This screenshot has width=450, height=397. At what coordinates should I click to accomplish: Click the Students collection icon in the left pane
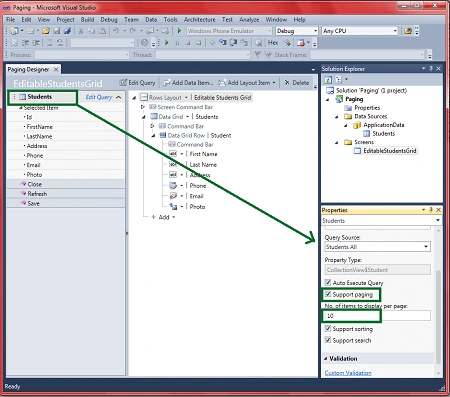[22, 97]
